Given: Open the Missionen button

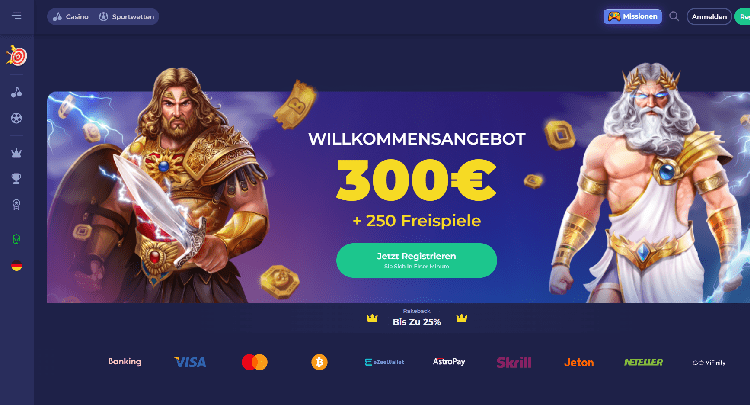Looking at the screenshot, I should 633,17.
